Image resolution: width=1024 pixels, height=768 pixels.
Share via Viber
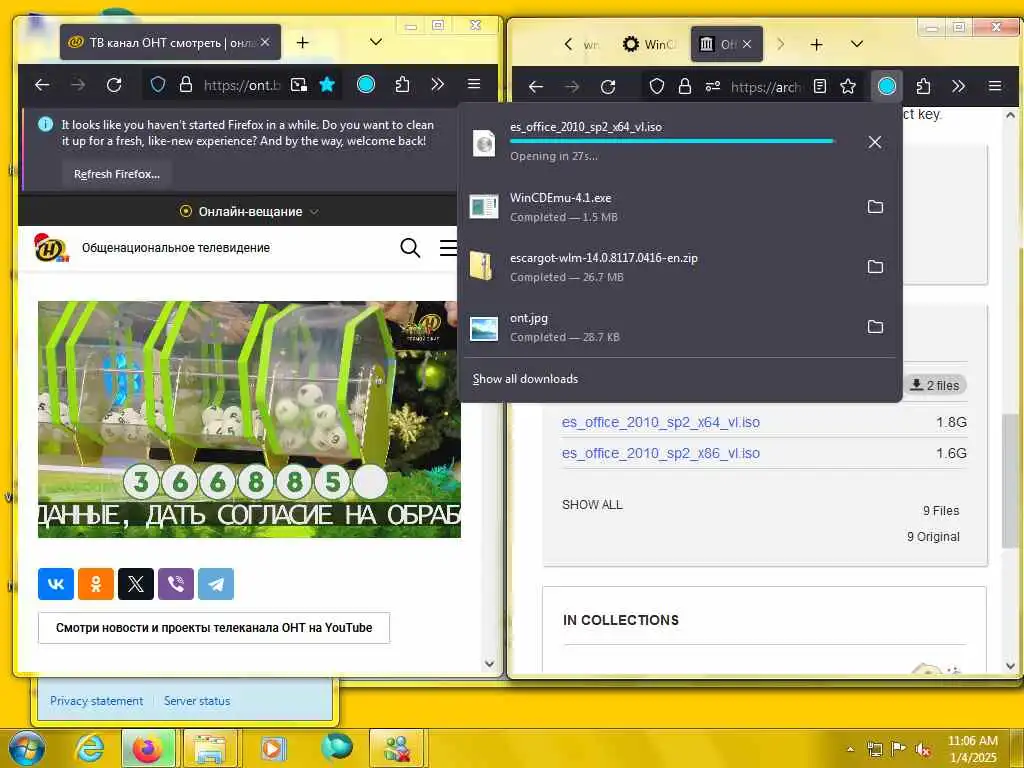pyautogui.click(x=176, y=584)
